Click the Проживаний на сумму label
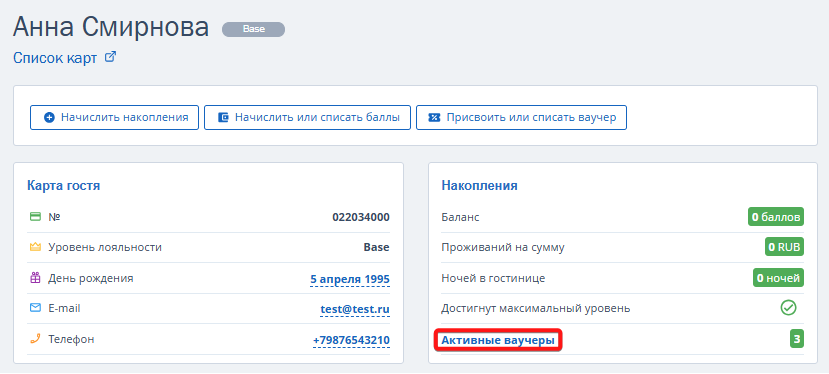This screenshot has height=374, width=829. click(x=503, y=248)
